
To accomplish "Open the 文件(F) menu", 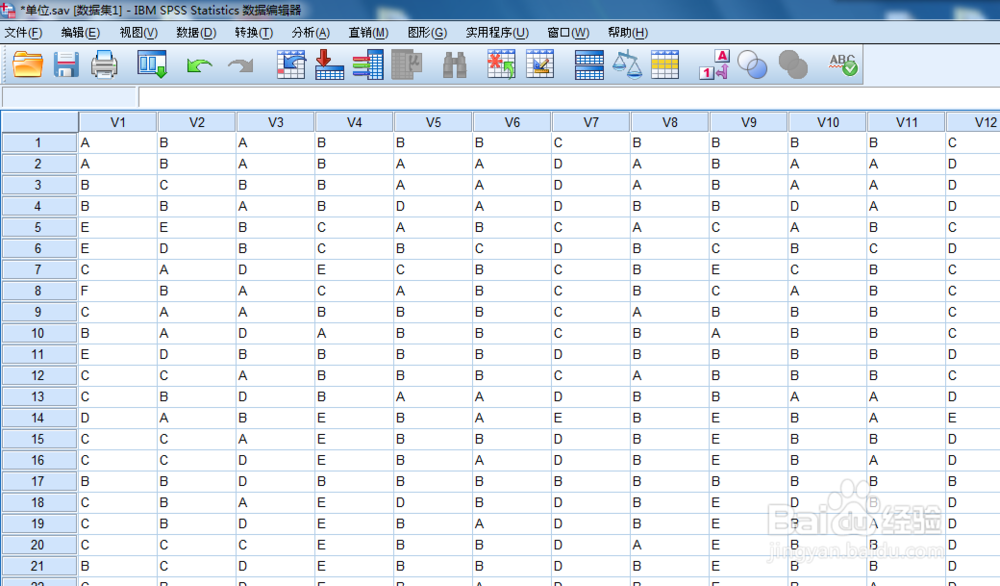I will pos(23,33).
